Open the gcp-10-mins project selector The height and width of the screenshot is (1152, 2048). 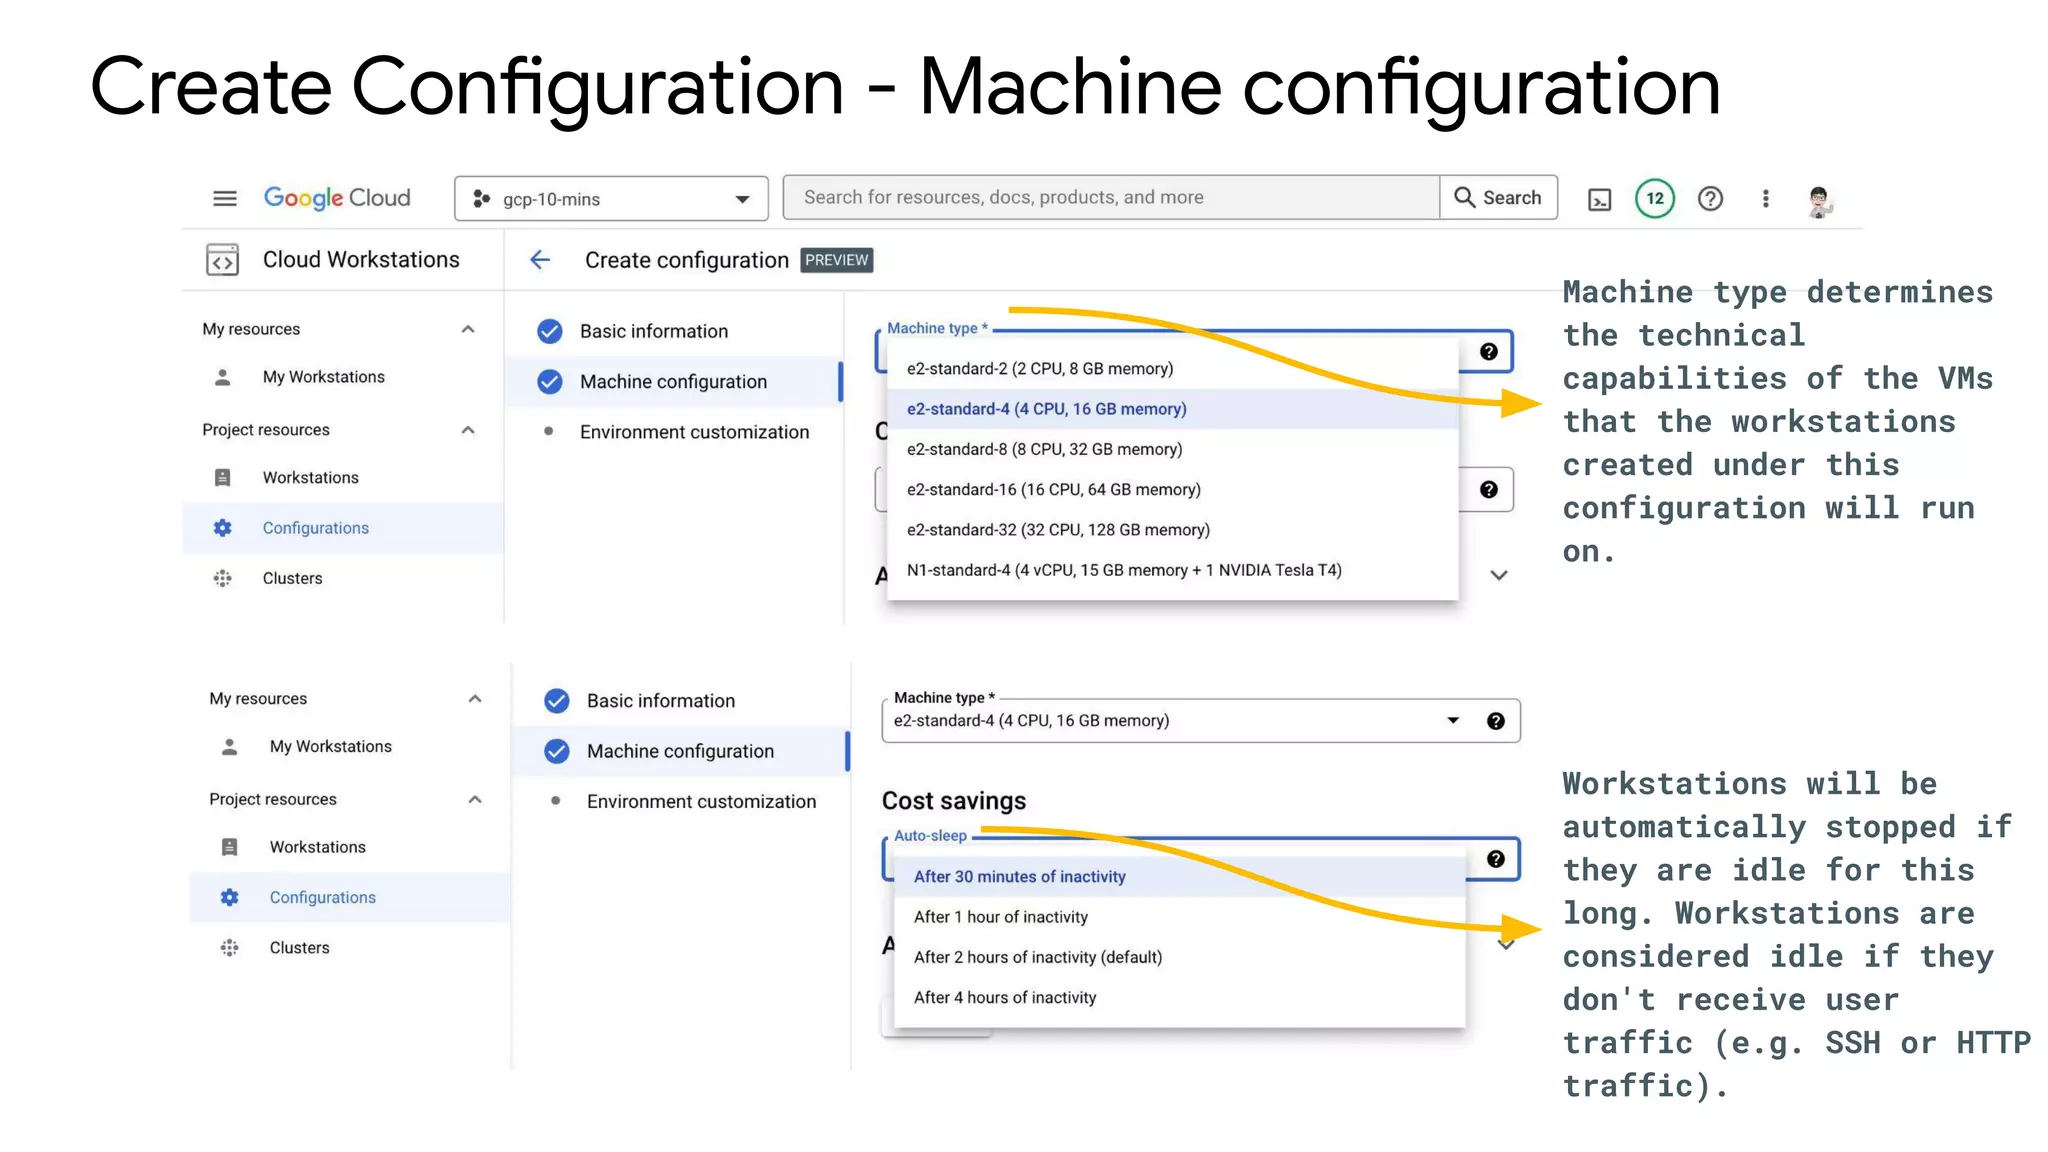[611, 198]
